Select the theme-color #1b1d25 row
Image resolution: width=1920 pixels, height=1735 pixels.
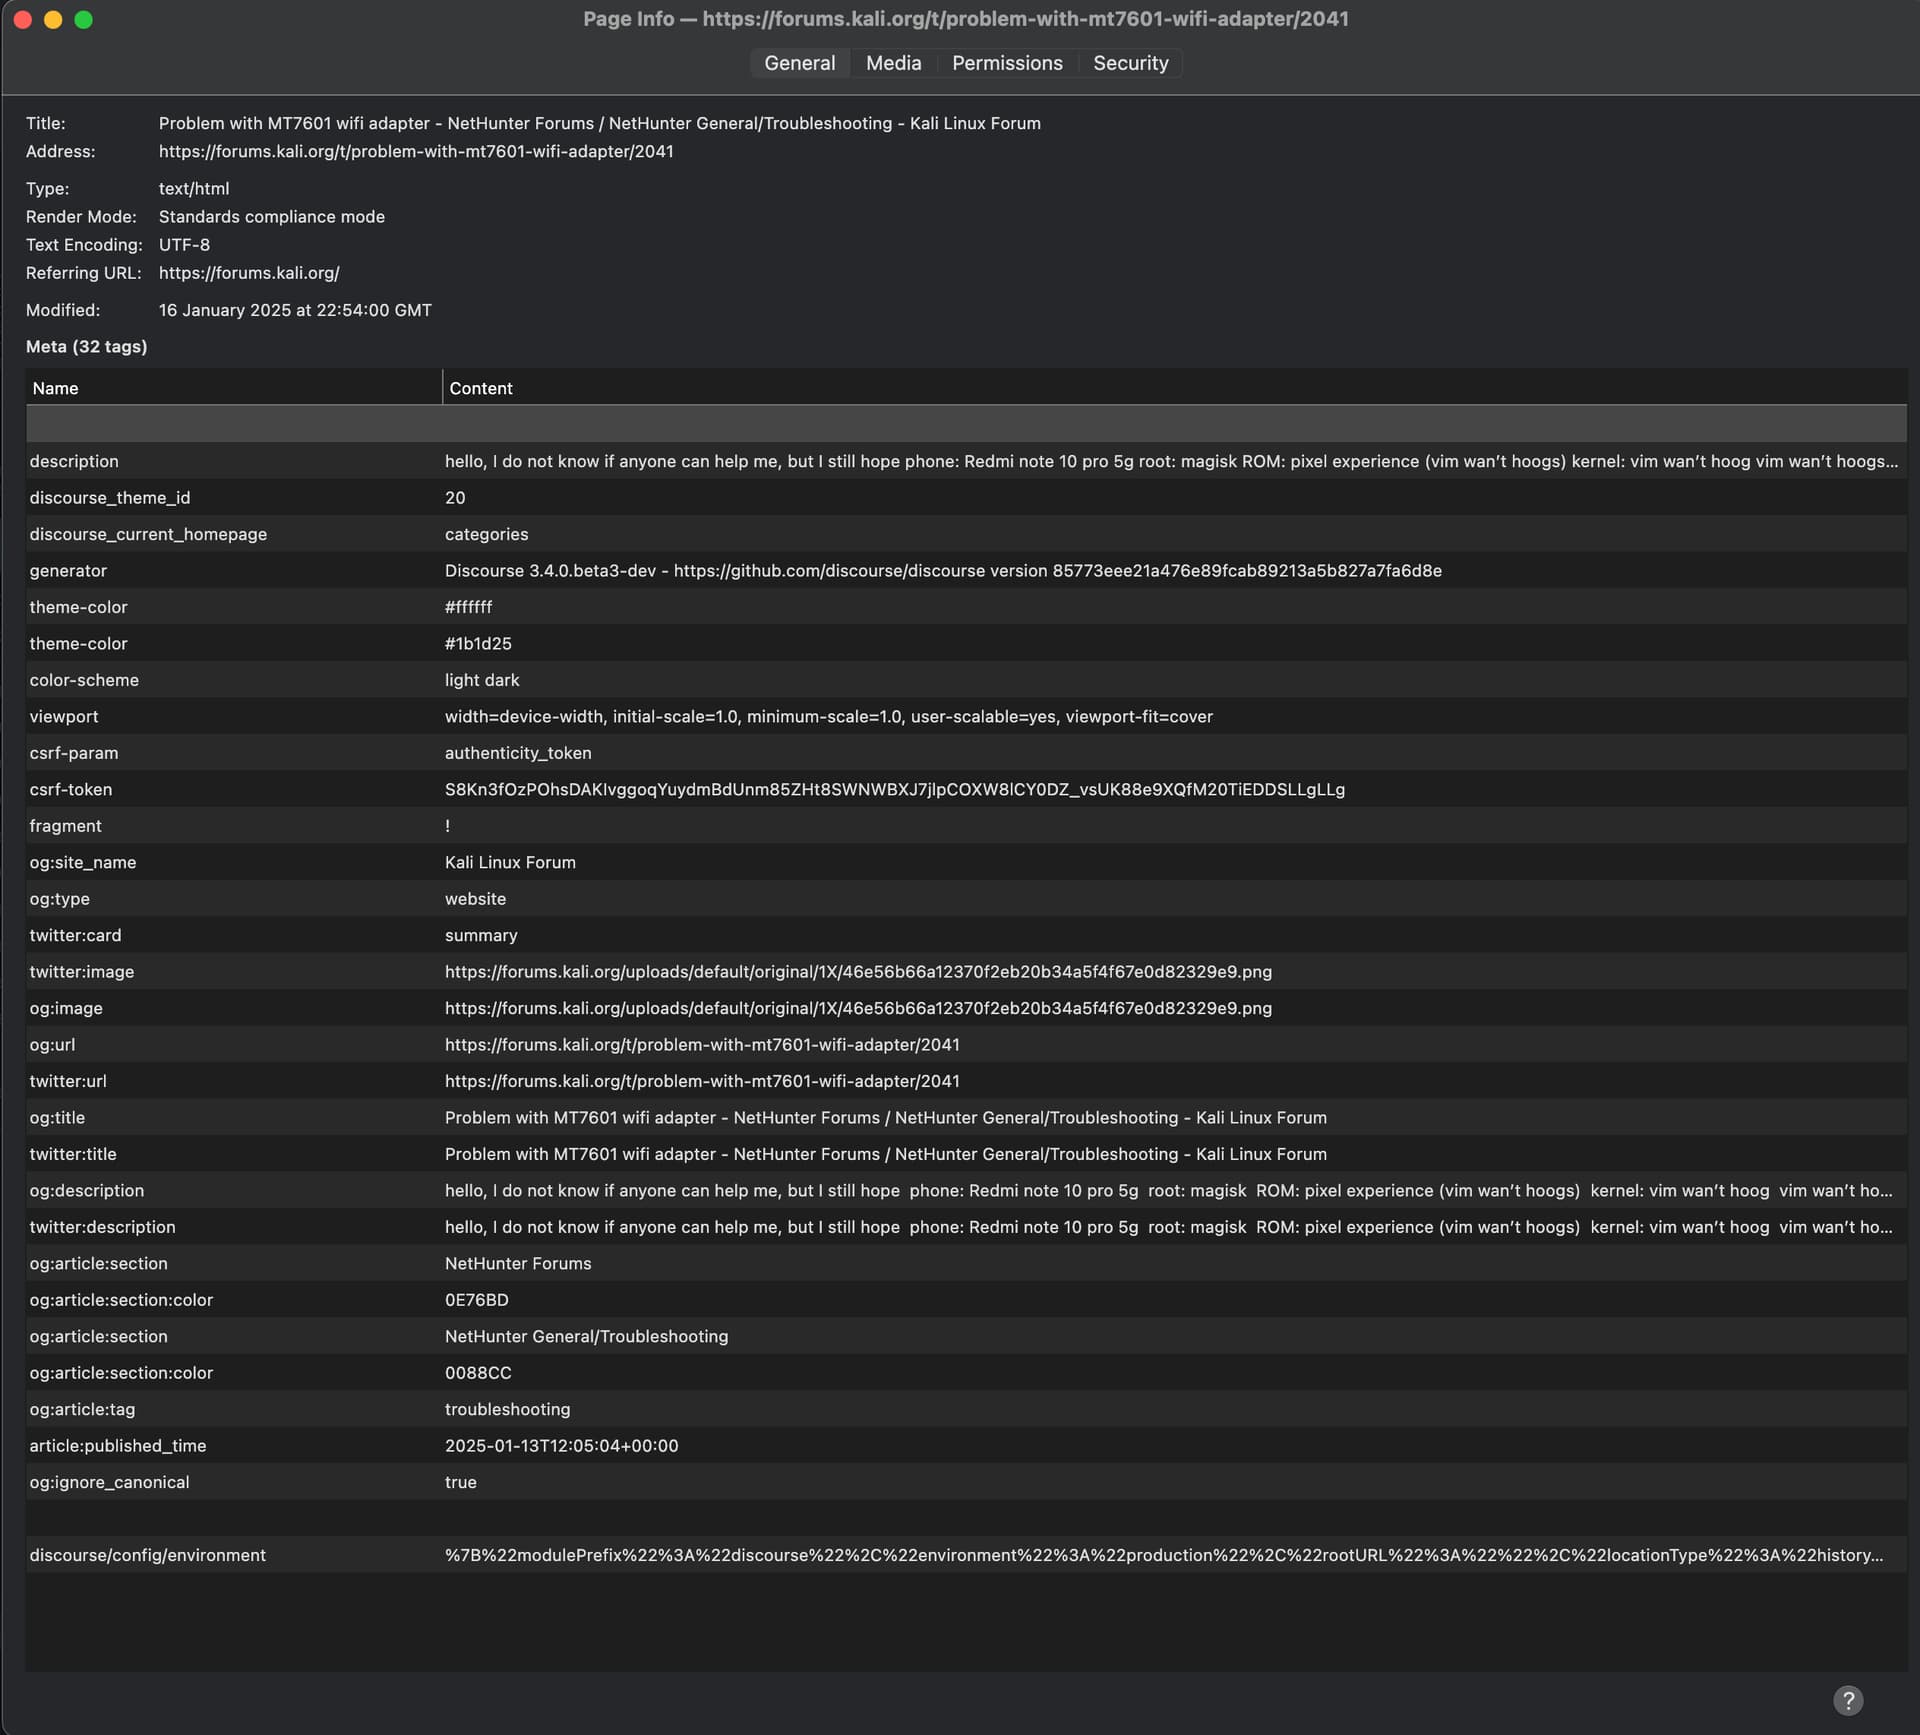click(966, 644)
